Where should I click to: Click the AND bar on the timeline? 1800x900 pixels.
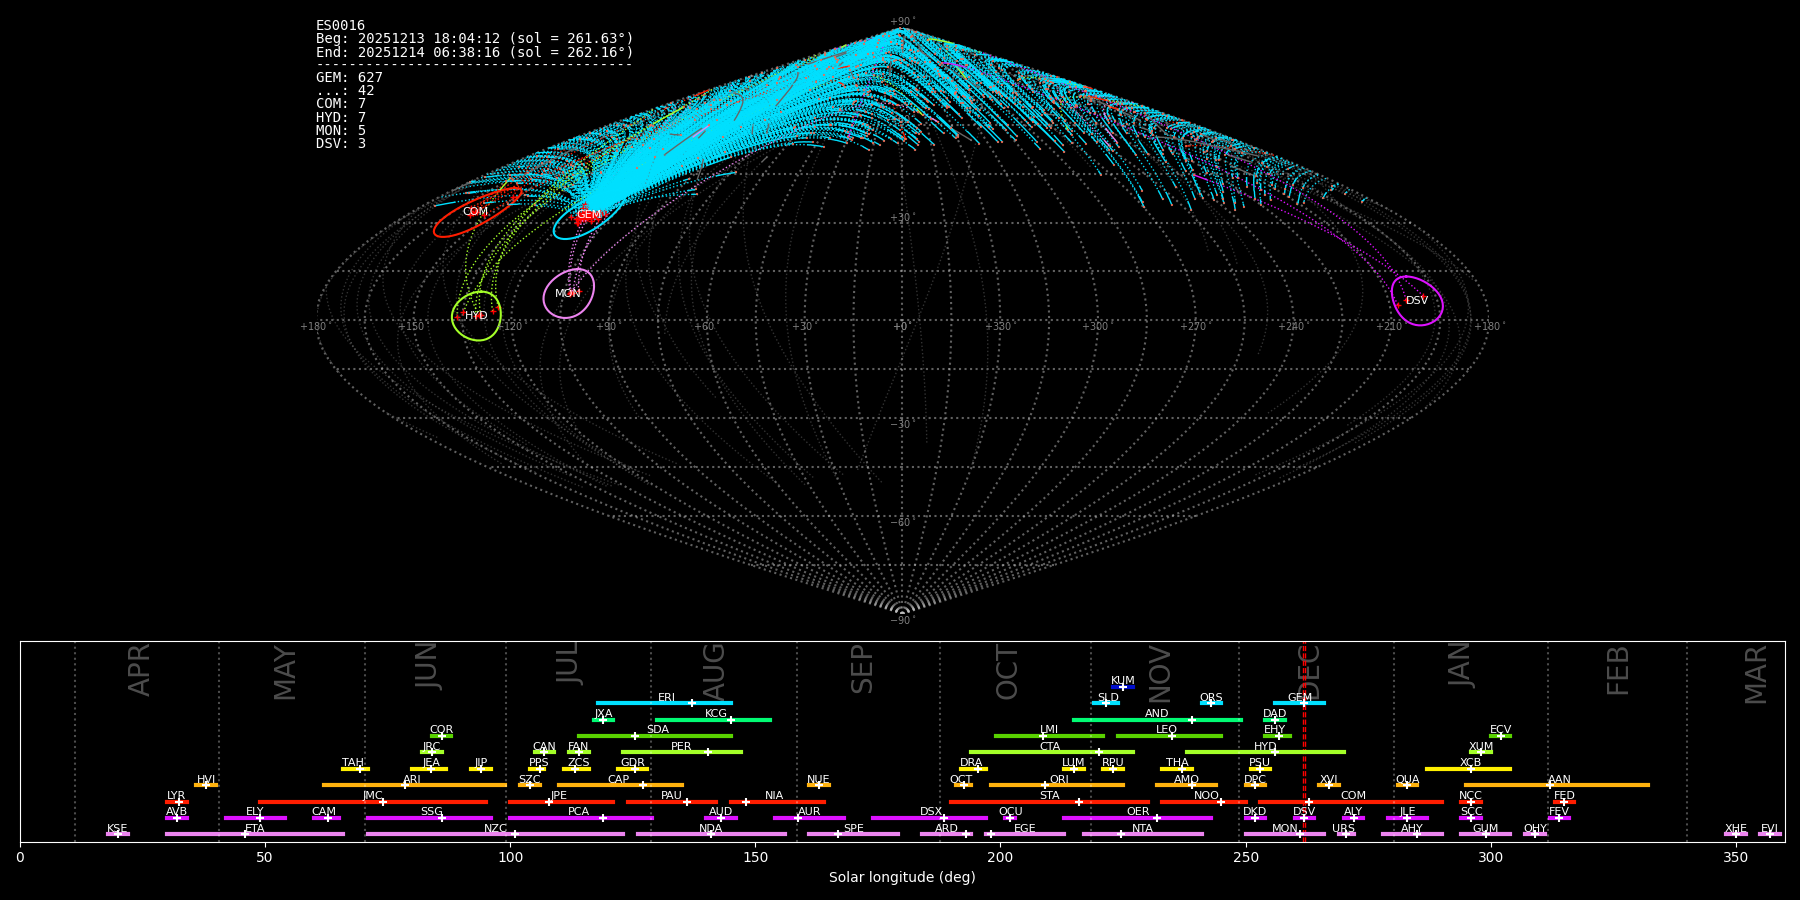tap(1157, 719)
